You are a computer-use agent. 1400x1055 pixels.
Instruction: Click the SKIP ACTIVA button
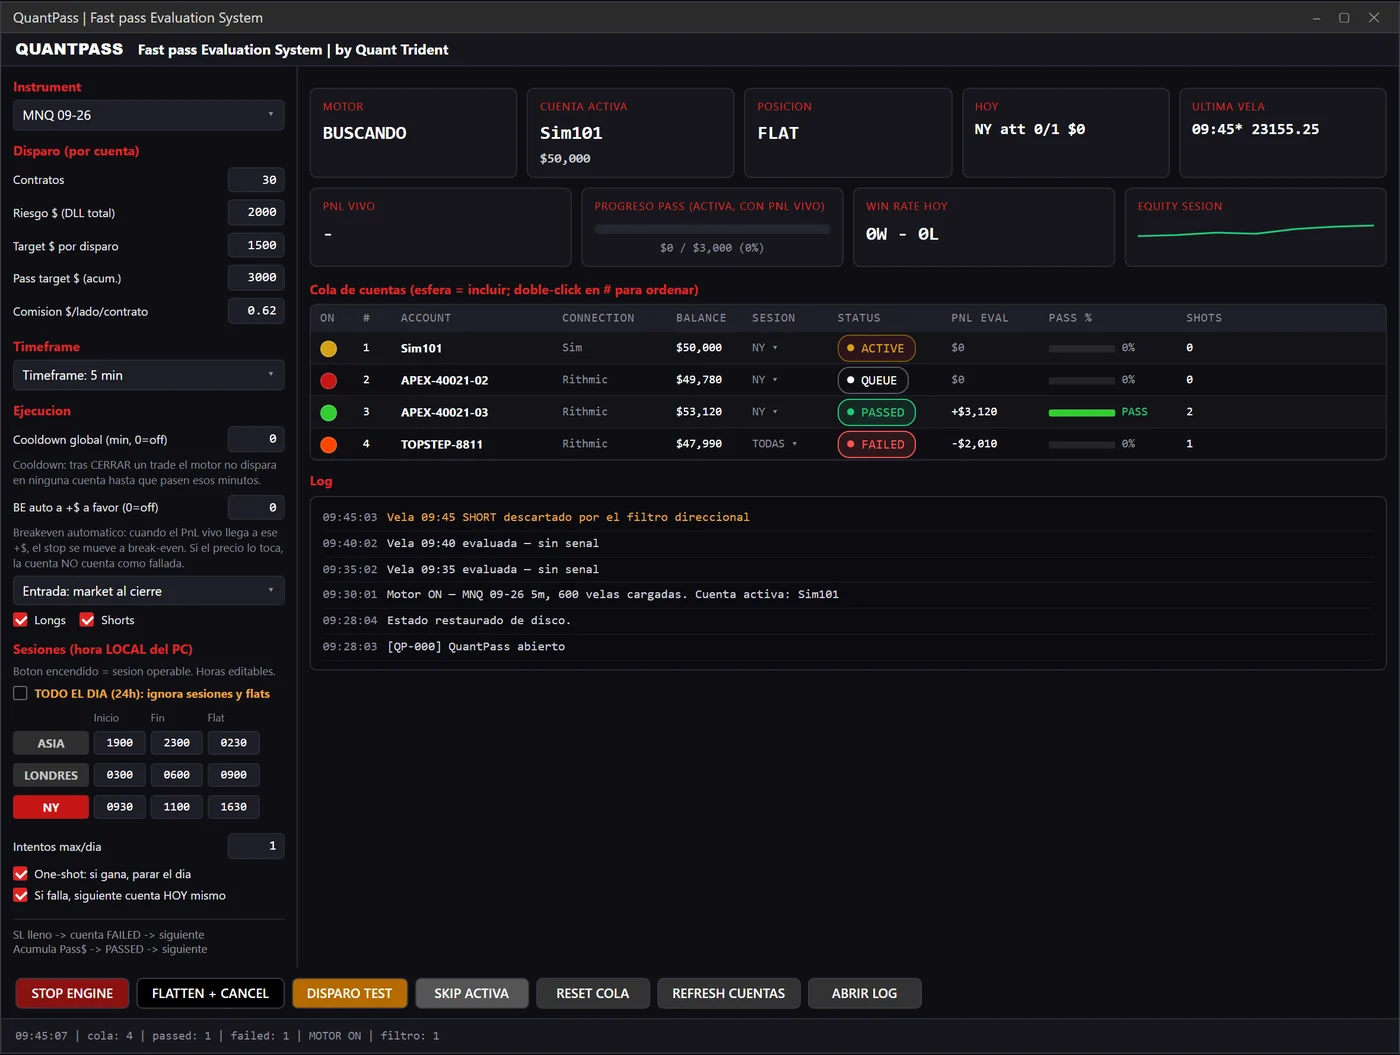(x=471, y=993)
